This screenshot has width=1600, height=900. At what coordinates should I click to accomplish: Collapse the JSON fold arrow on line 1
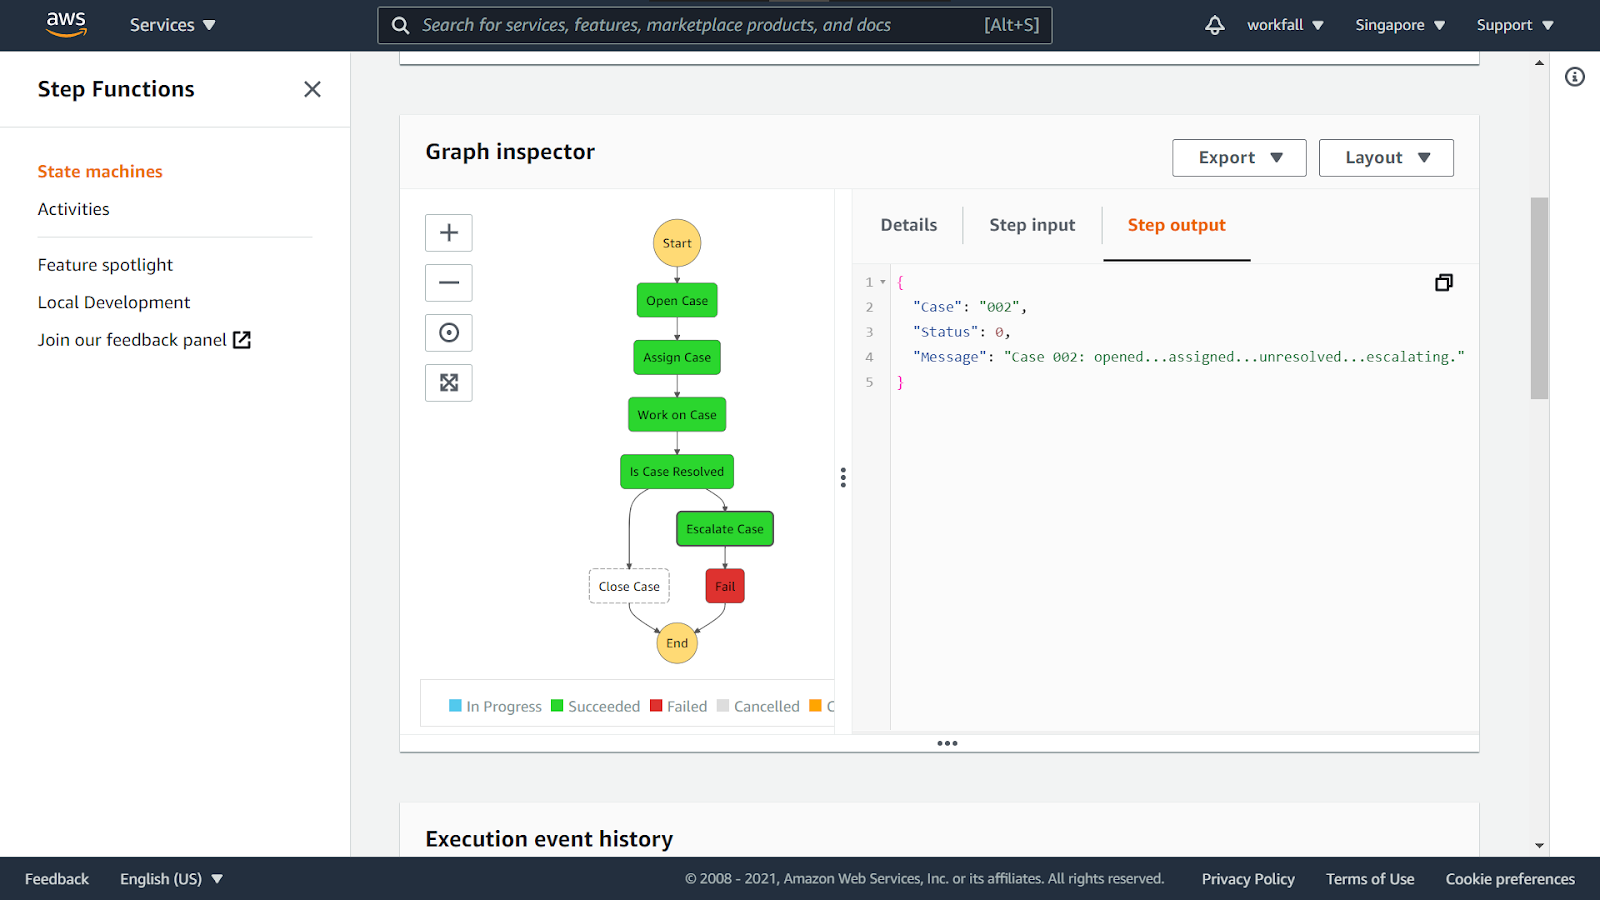pyautogui.click(x=883, y=282)
